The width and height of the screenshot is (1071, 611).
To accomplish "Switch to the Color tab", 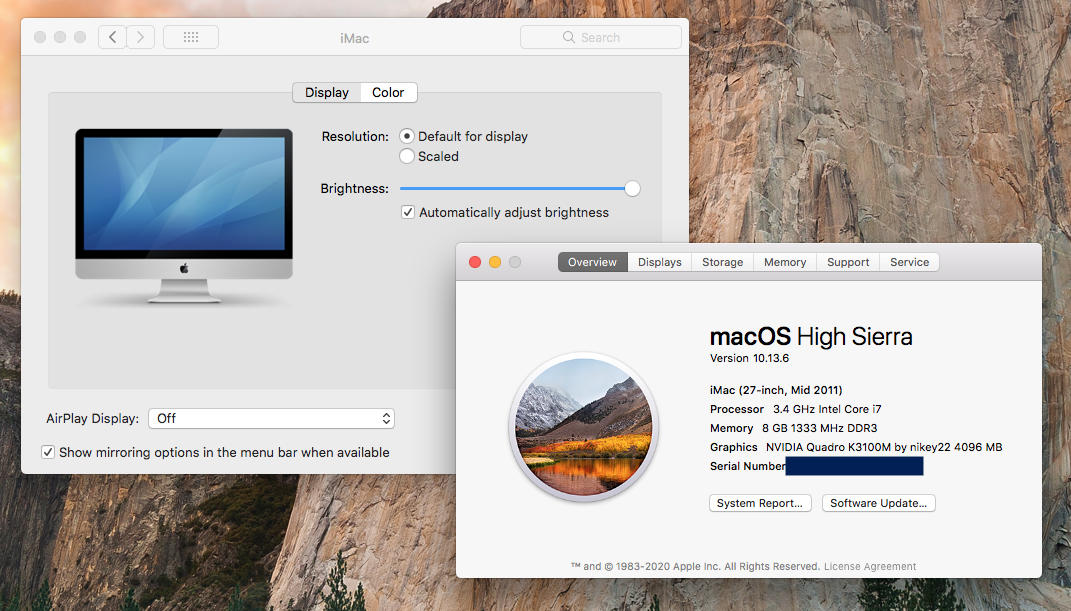I will (x=388, y=92).
